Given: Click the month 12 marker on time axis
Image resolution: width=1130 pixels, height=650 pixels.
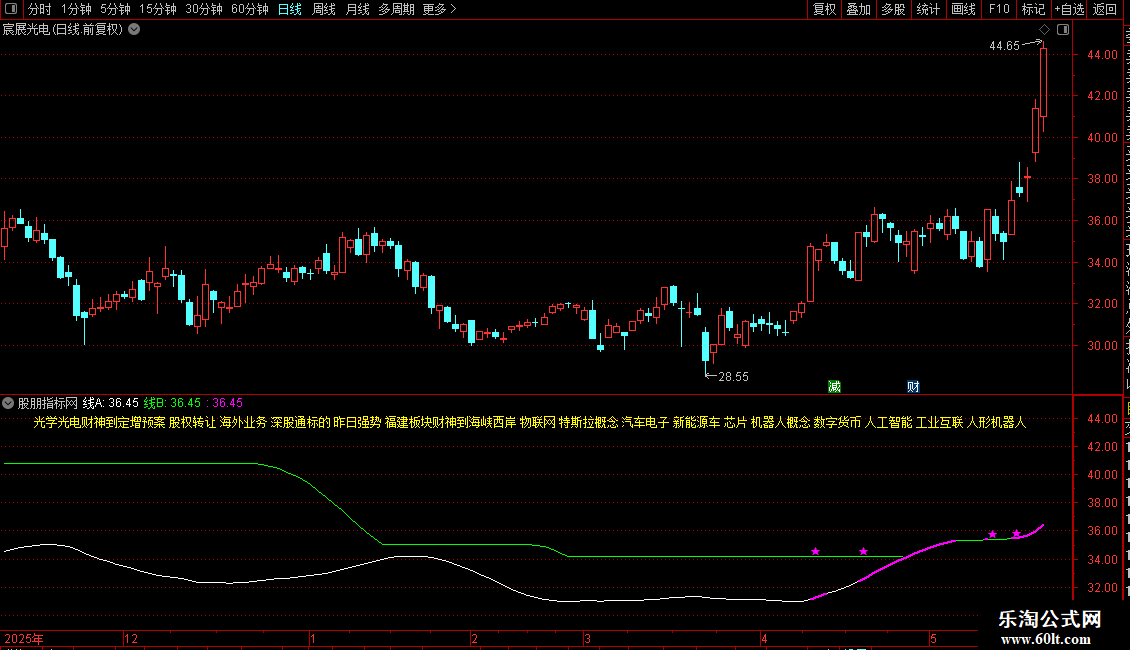Looking at the screenshot, I should pos(130,638).
